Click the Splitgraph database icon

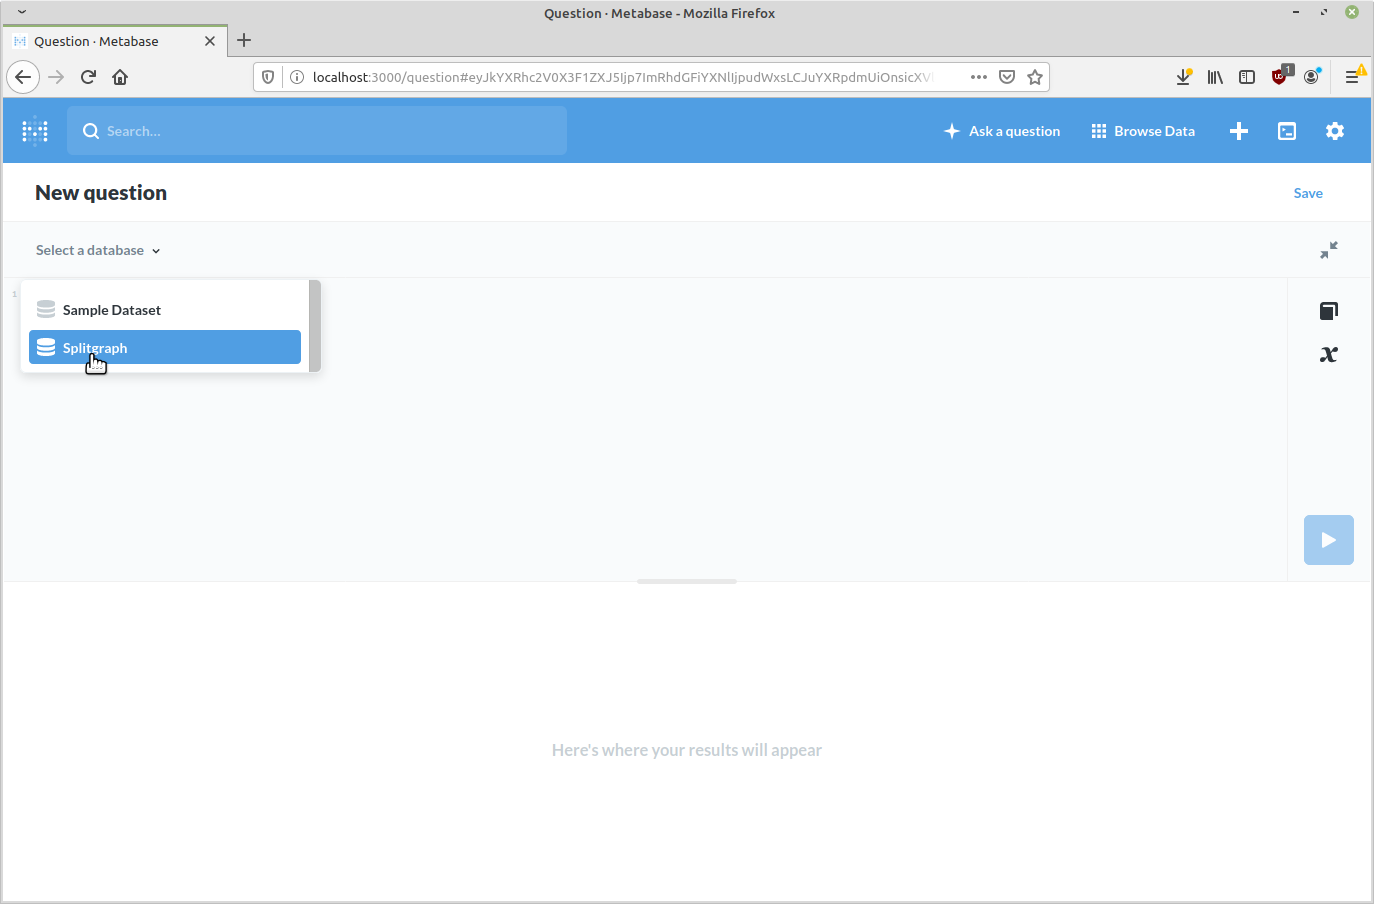tap(46, 347)
